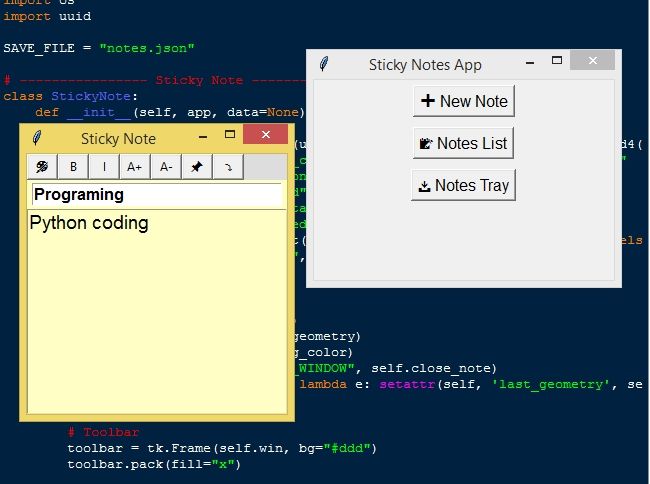The width and height of the screenshot is (650, 484).
Task: Pin the sticky note on top
Action: pyautogui.click(x=197, y=167)
